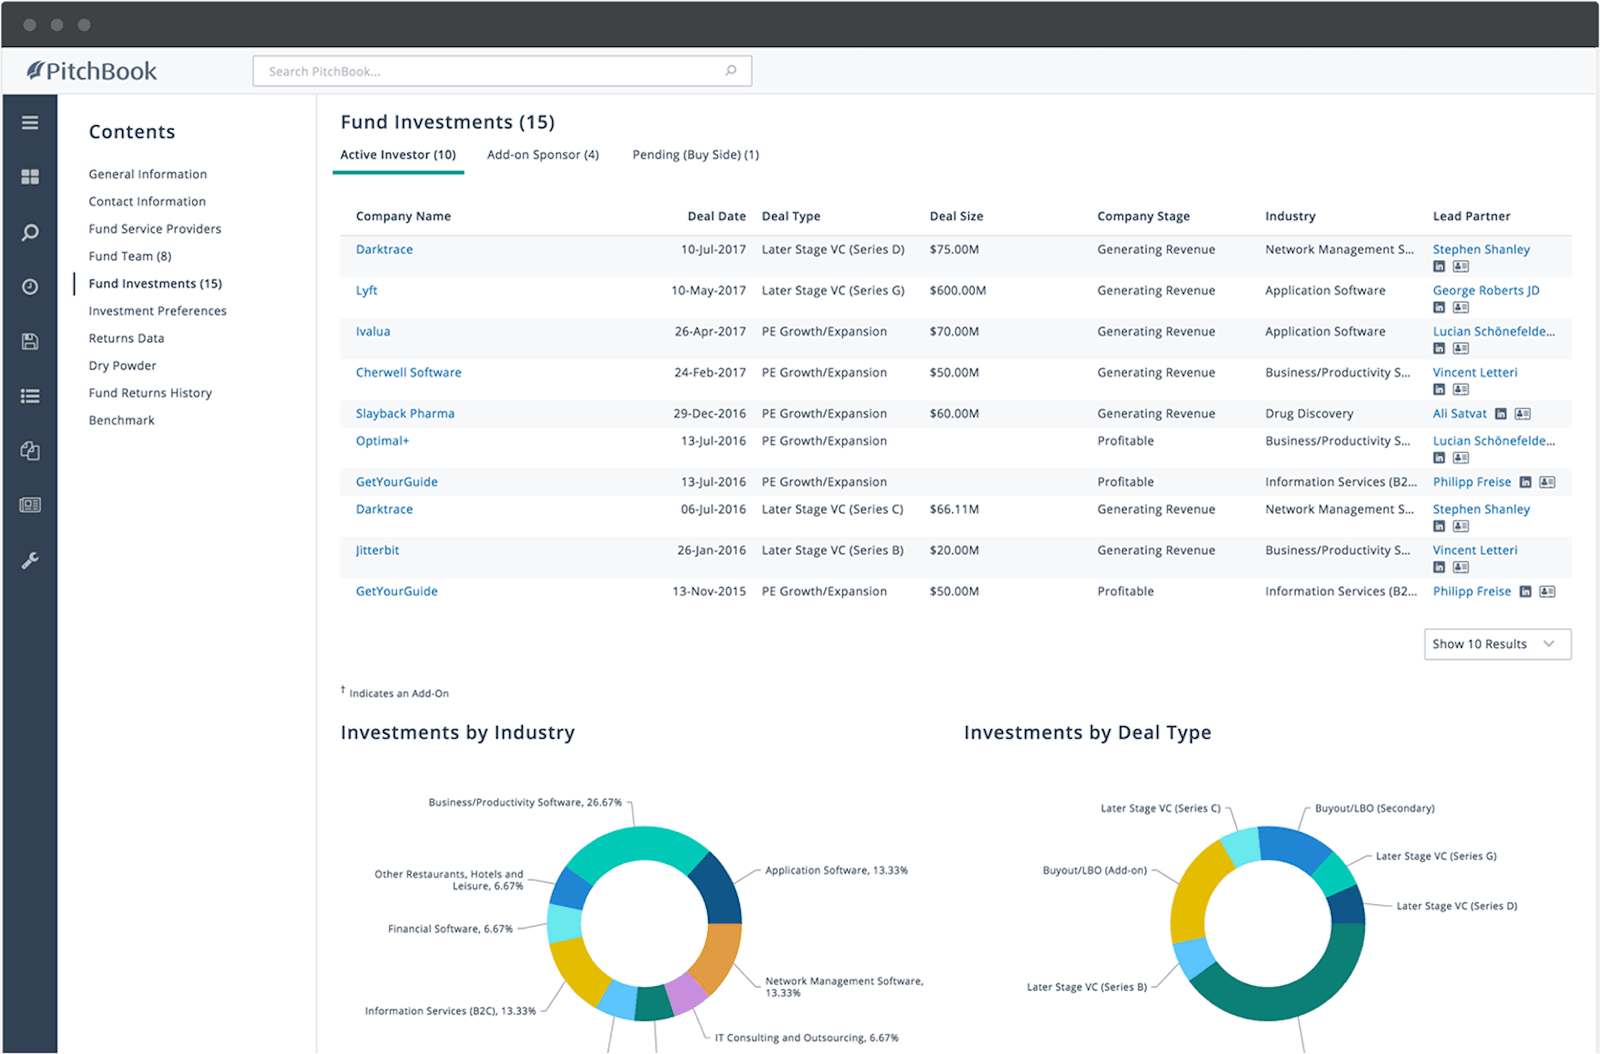Click the Later Stage VC (Series D) chart segment
1600x1054 pixels.
pyautogui.click(x=1348, y=906)
